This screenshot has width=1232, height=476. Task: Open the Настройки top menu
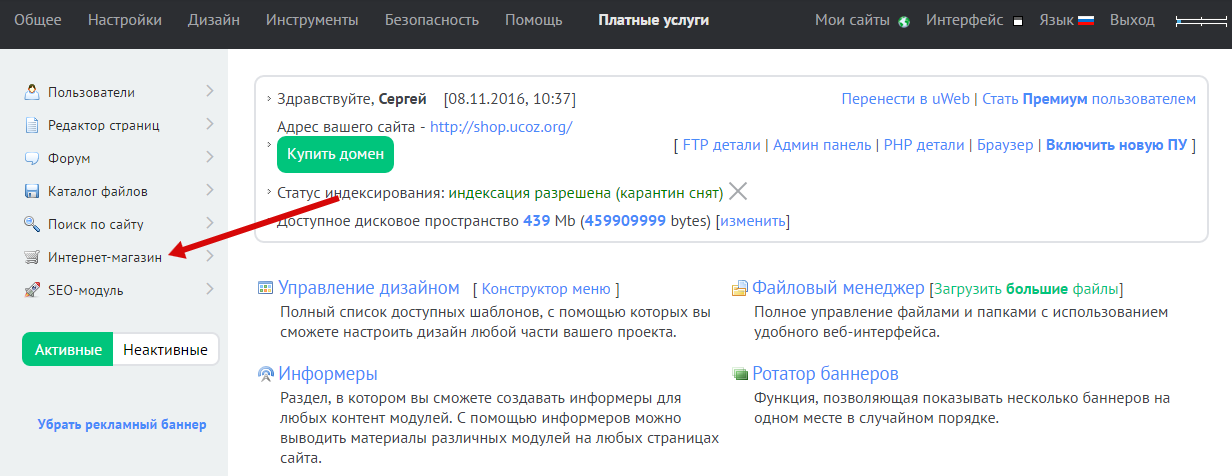(x=125, y=20)
